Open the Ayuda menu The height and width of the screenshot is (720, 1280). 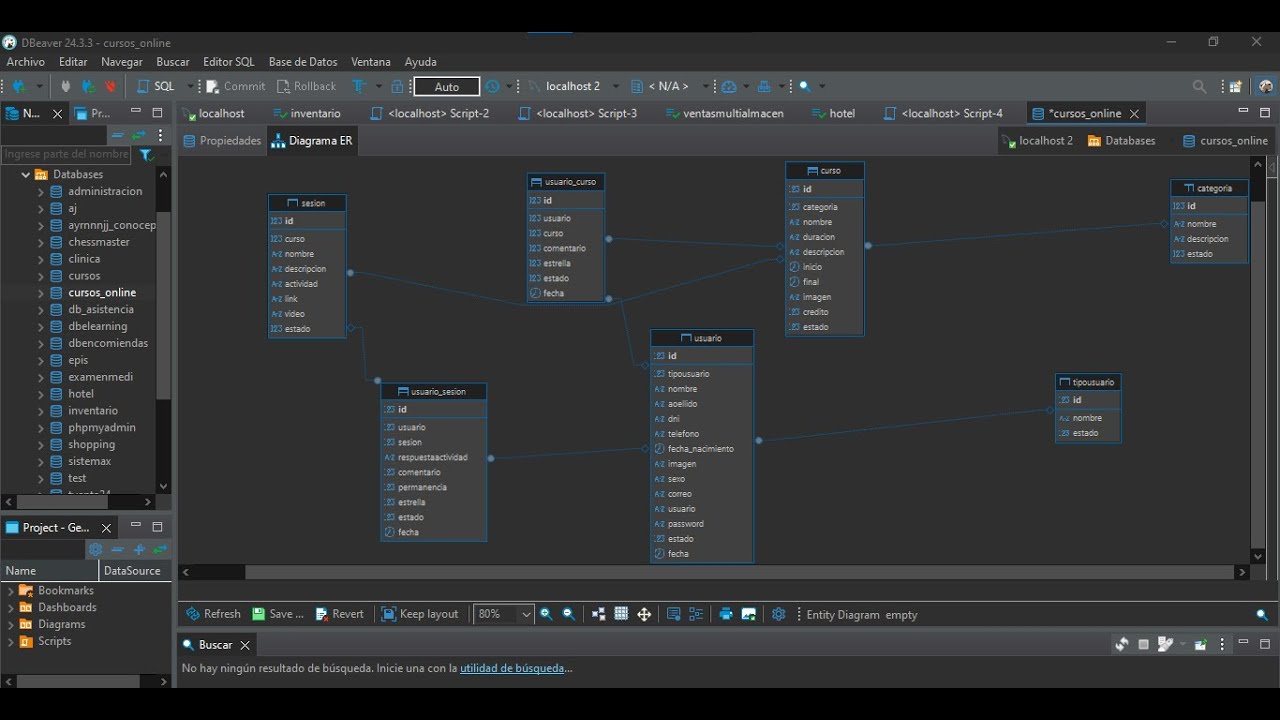[x=421, y=62]
